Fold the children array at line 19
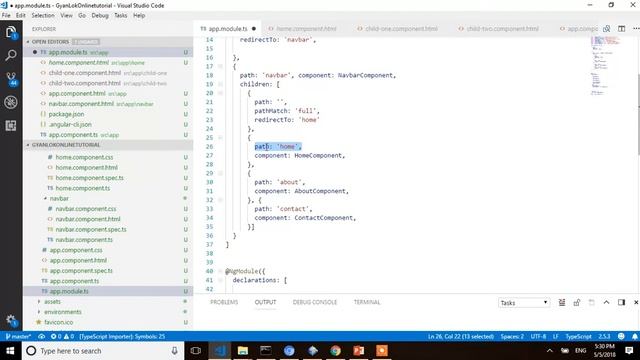 tap(220, 84)
